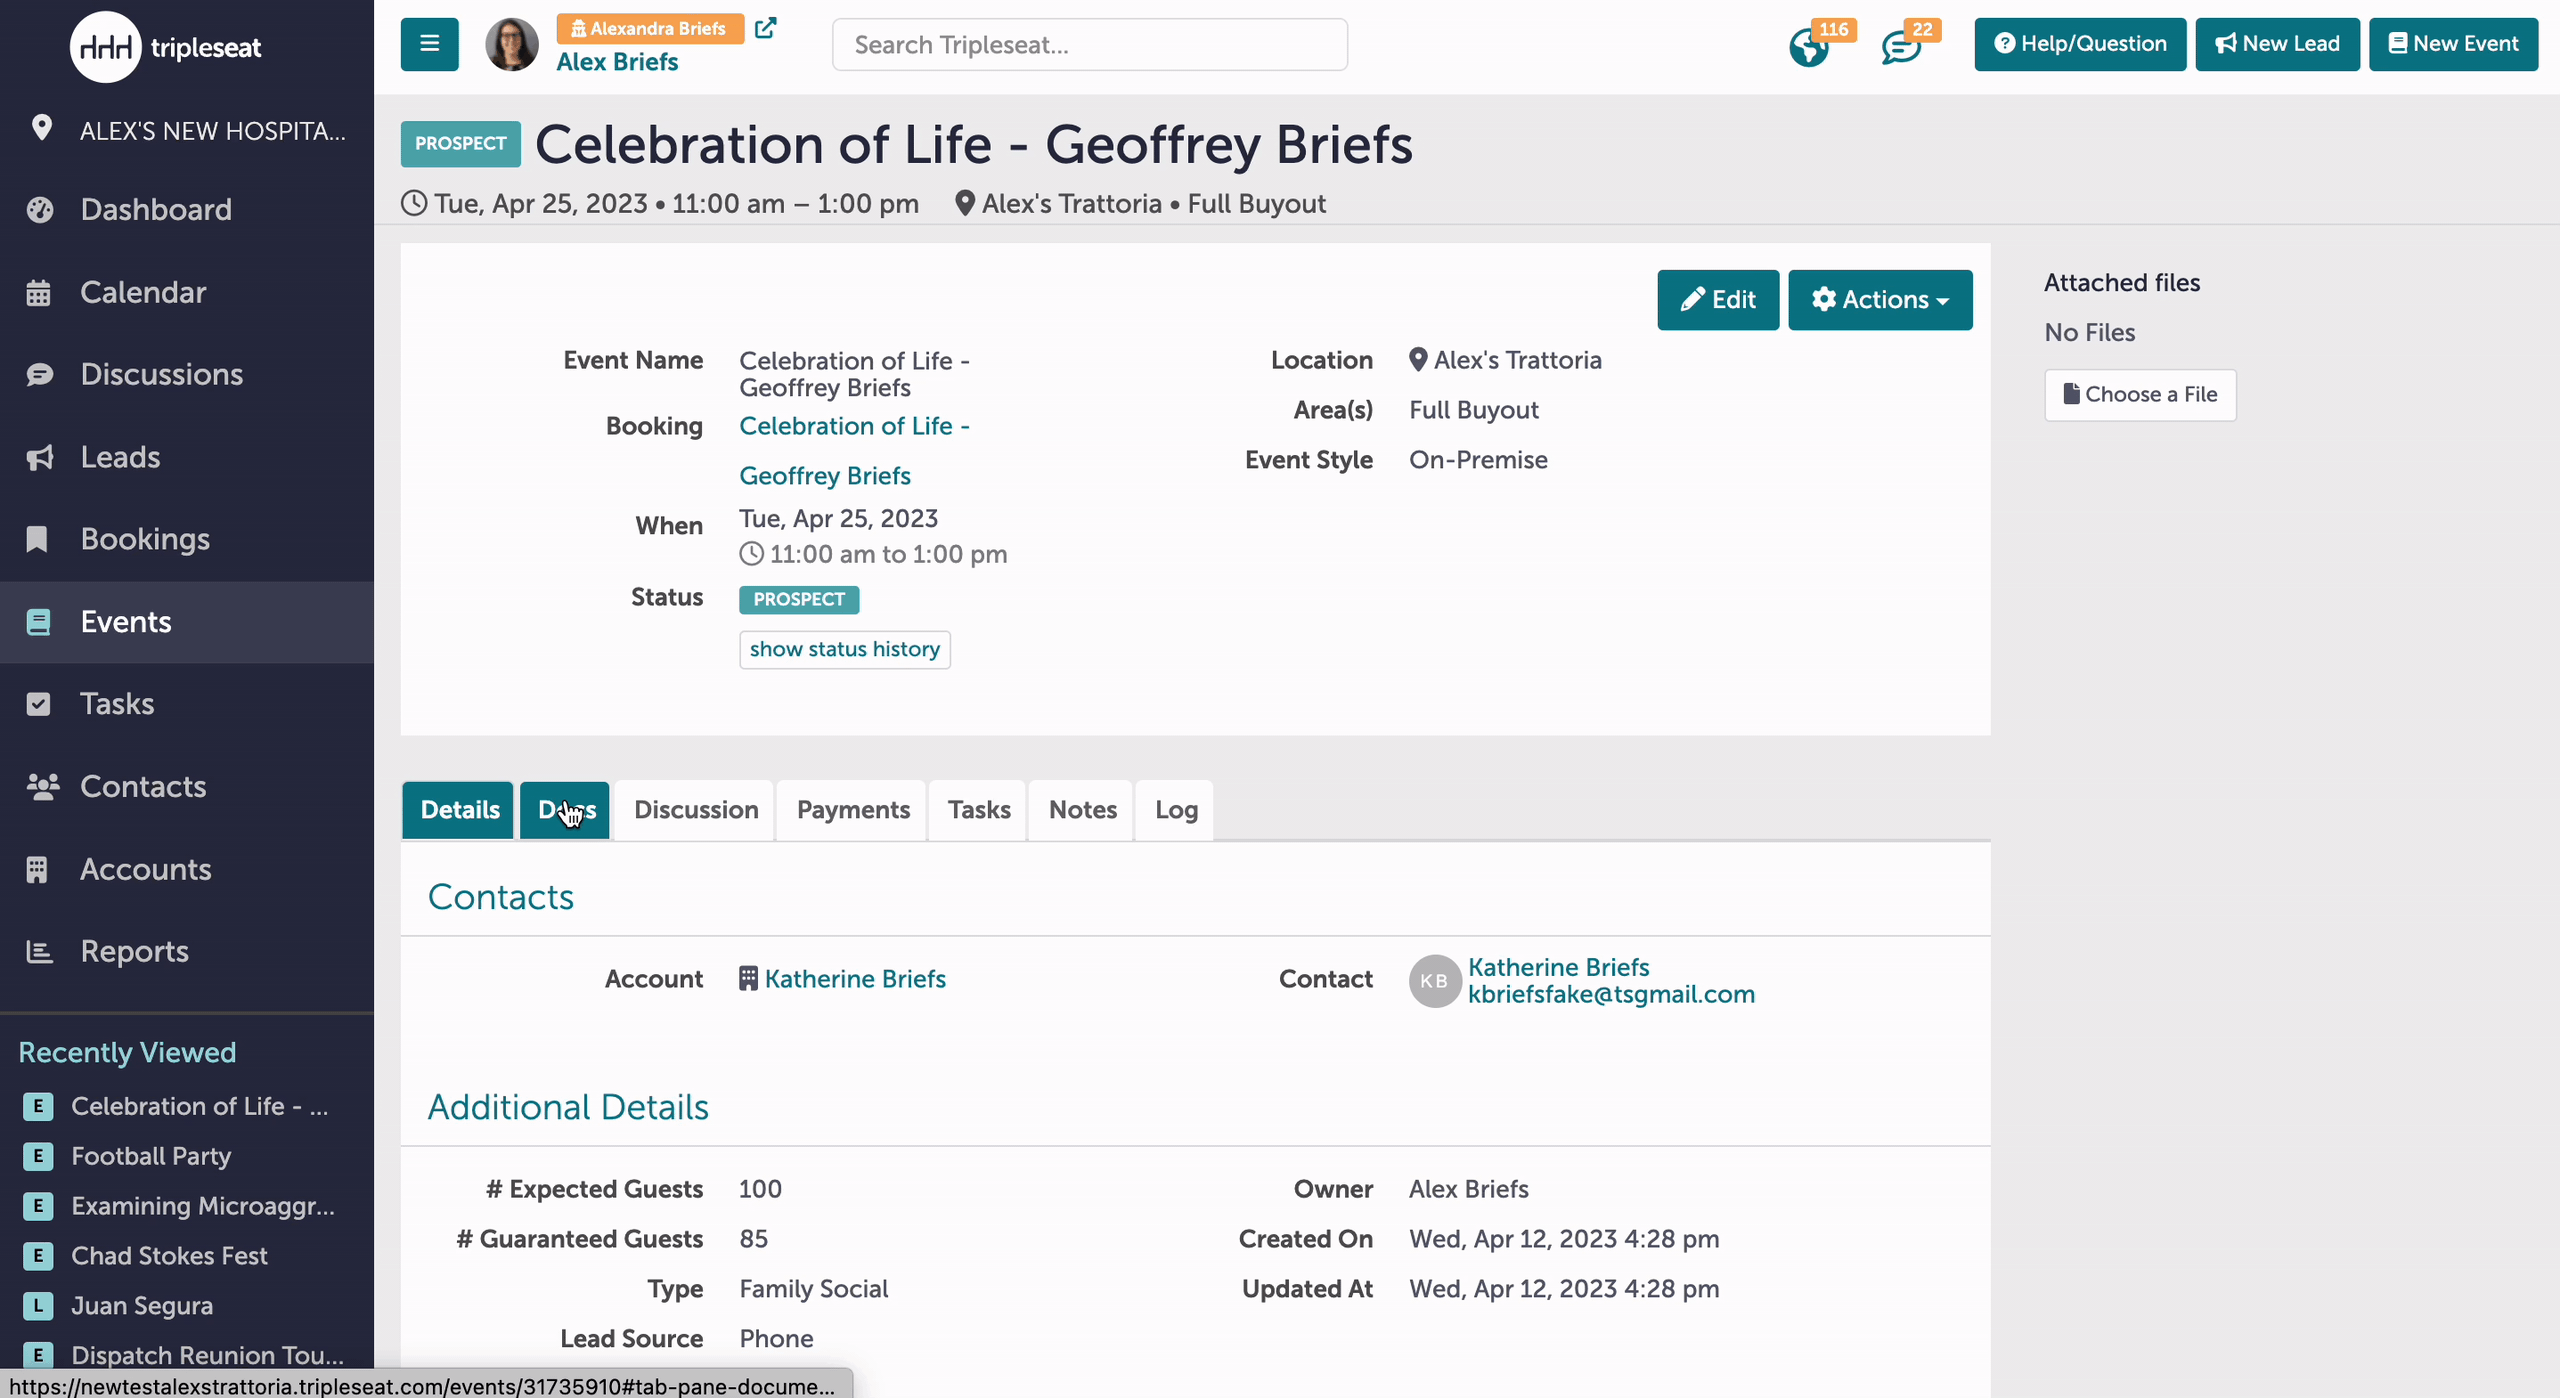Select the Alex's New Hospitality location pin
The image size is (2560, 1398).
pos(41,128)
